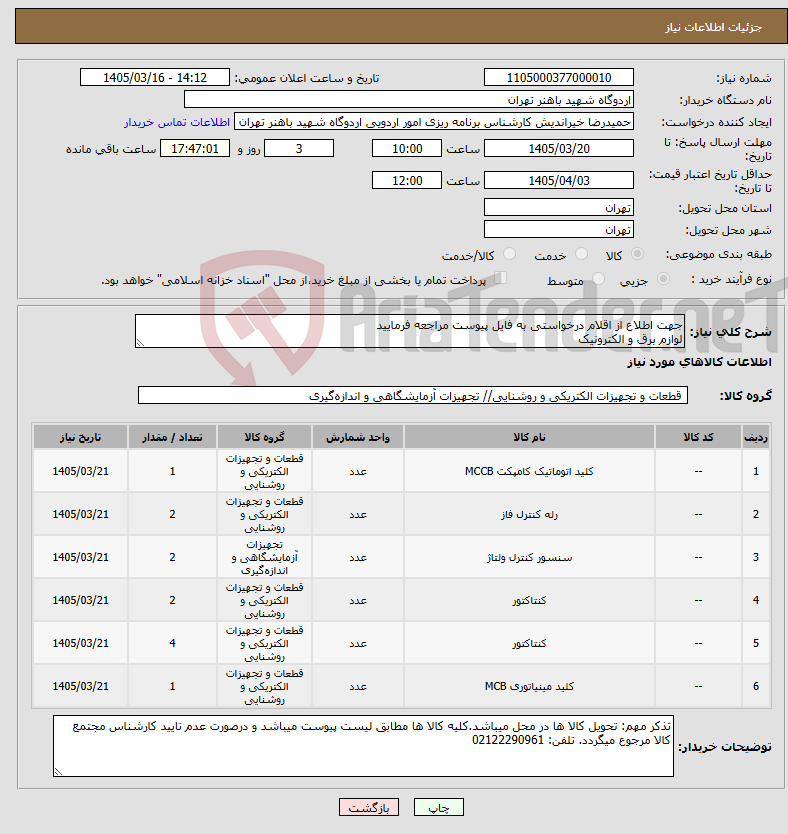The image size is (788, 834).
Task: Click the اطلاعات کالاهای مورد نیاز section heading
Action: click(x=699, y=362)
